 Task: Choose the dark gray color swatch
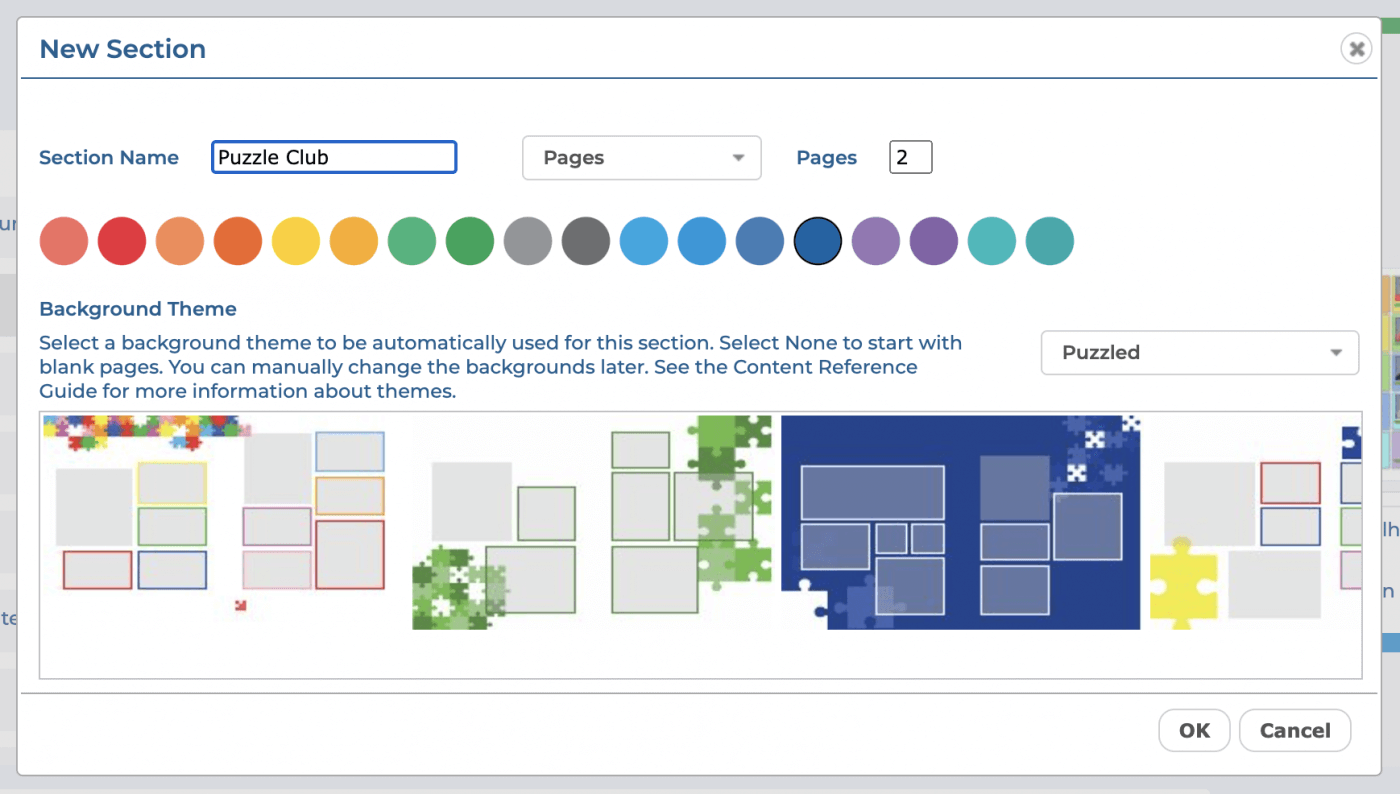(x=586, y=241)
